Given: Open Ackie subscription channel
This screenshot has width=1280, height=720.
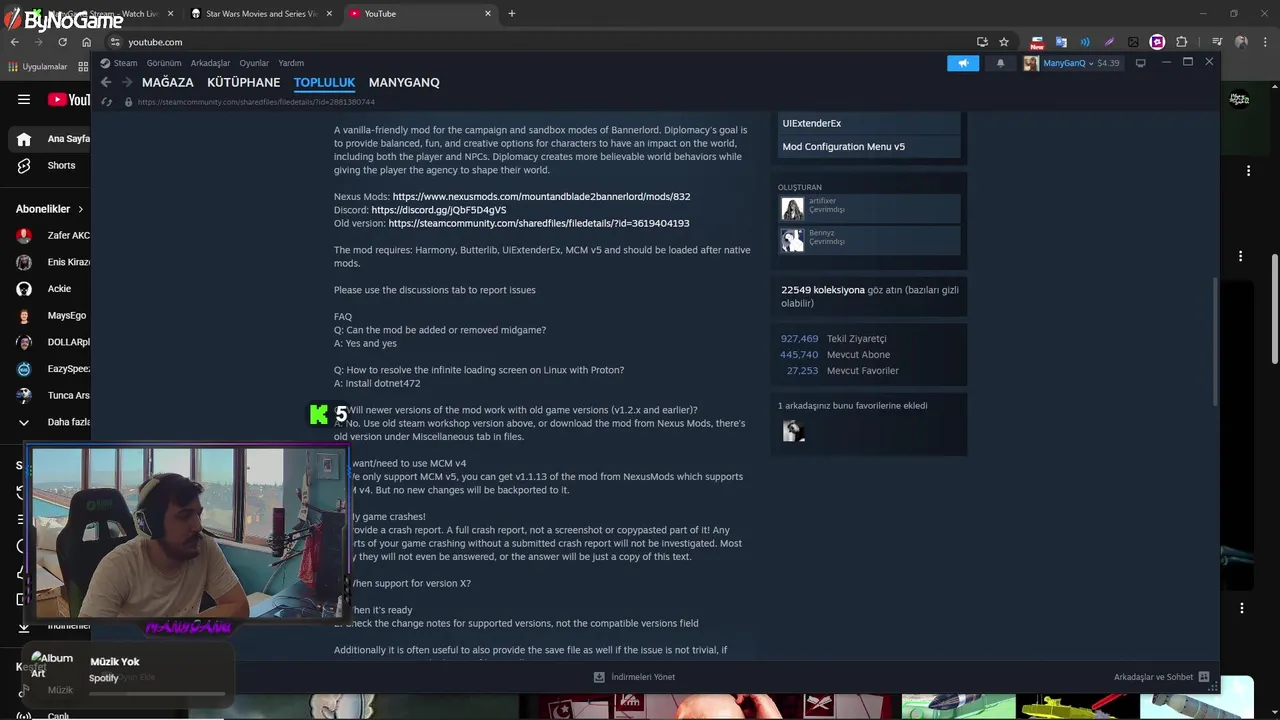Looking at the screenshot, I should click(x=52, y=289).
